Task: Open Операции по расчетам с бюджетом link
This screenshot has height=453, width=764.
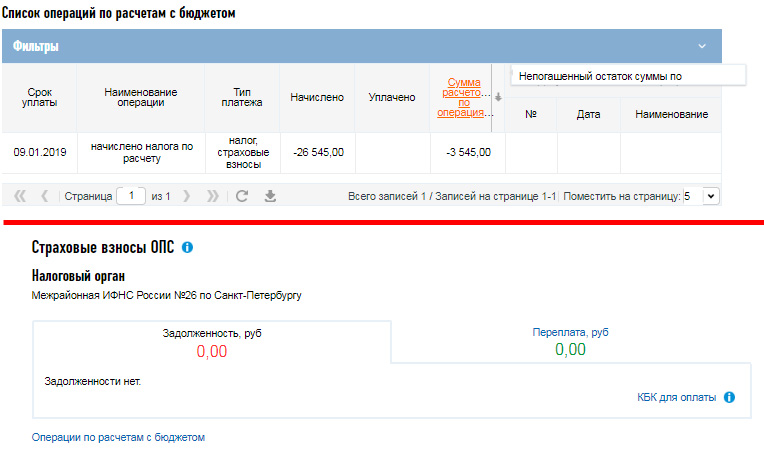Action: pyautogui.click(x=118, y=437)
